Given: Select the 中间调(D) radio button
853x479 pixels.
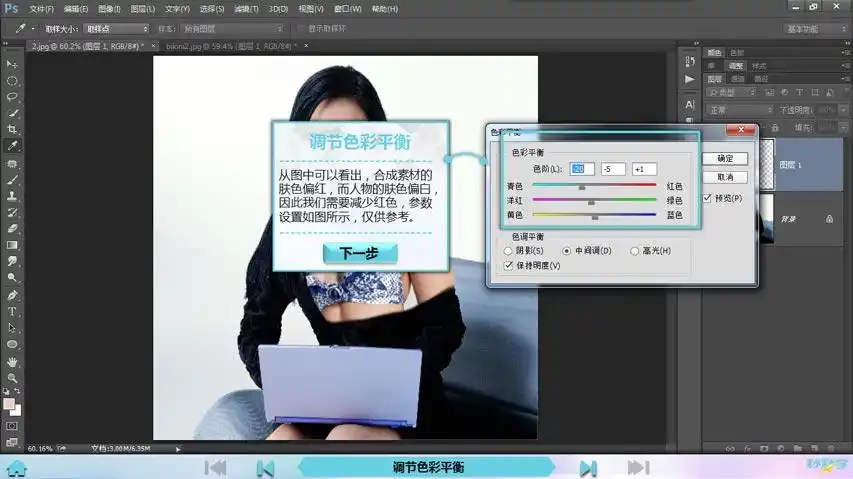Looking at the screenshot, I should (566, 251).
